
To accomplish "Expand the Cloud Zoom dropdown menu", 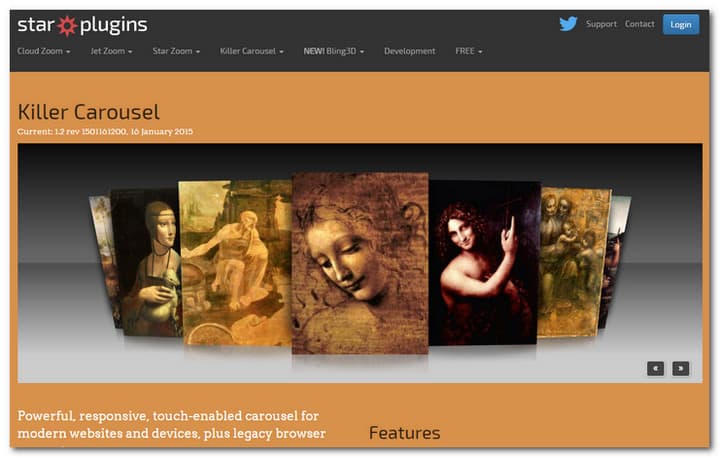I will point(44,51).
